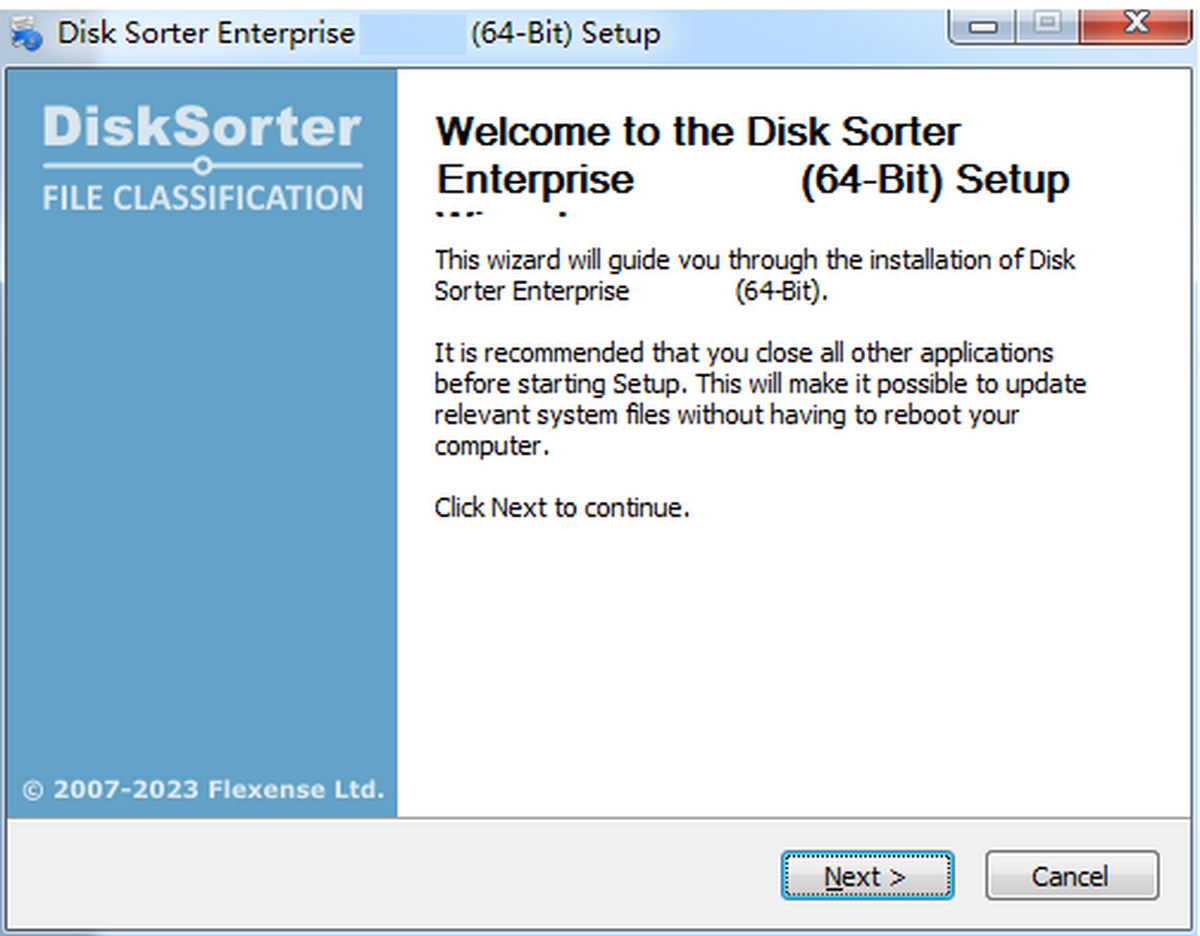The width and height of the screenshot is (1200, 936).
Task: Click the recommendation about closing applications
Action: coord(758,399)
